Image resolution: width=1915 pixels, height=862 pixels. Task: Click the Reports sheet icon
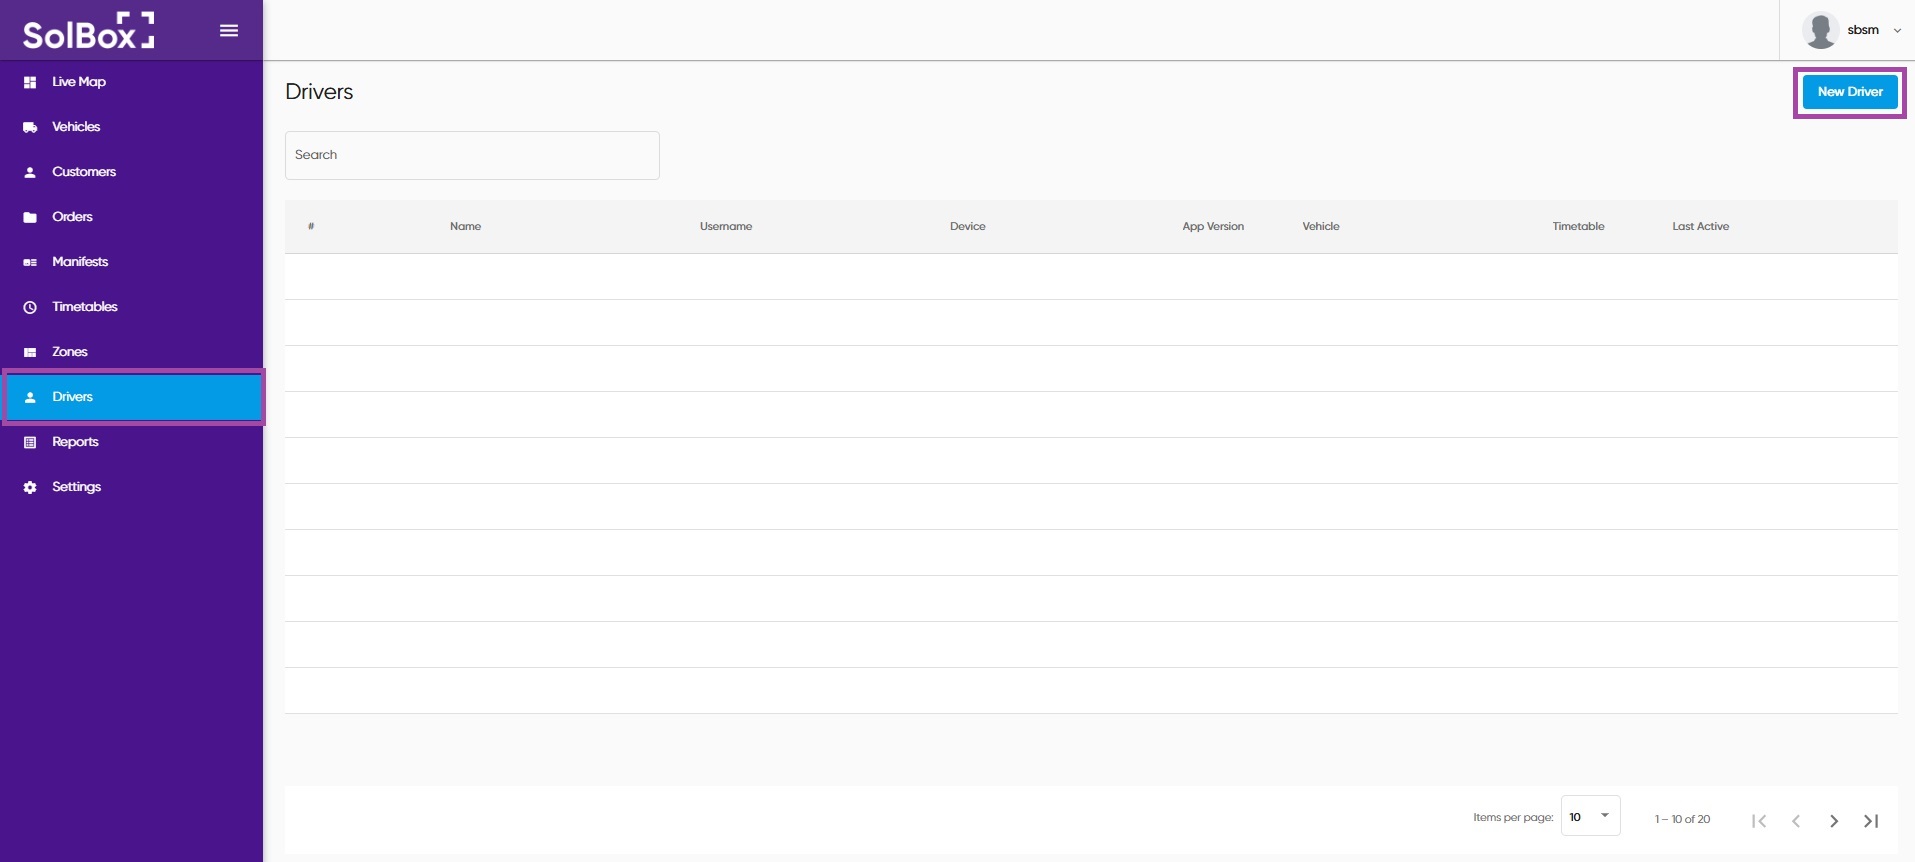click(30, 442)
